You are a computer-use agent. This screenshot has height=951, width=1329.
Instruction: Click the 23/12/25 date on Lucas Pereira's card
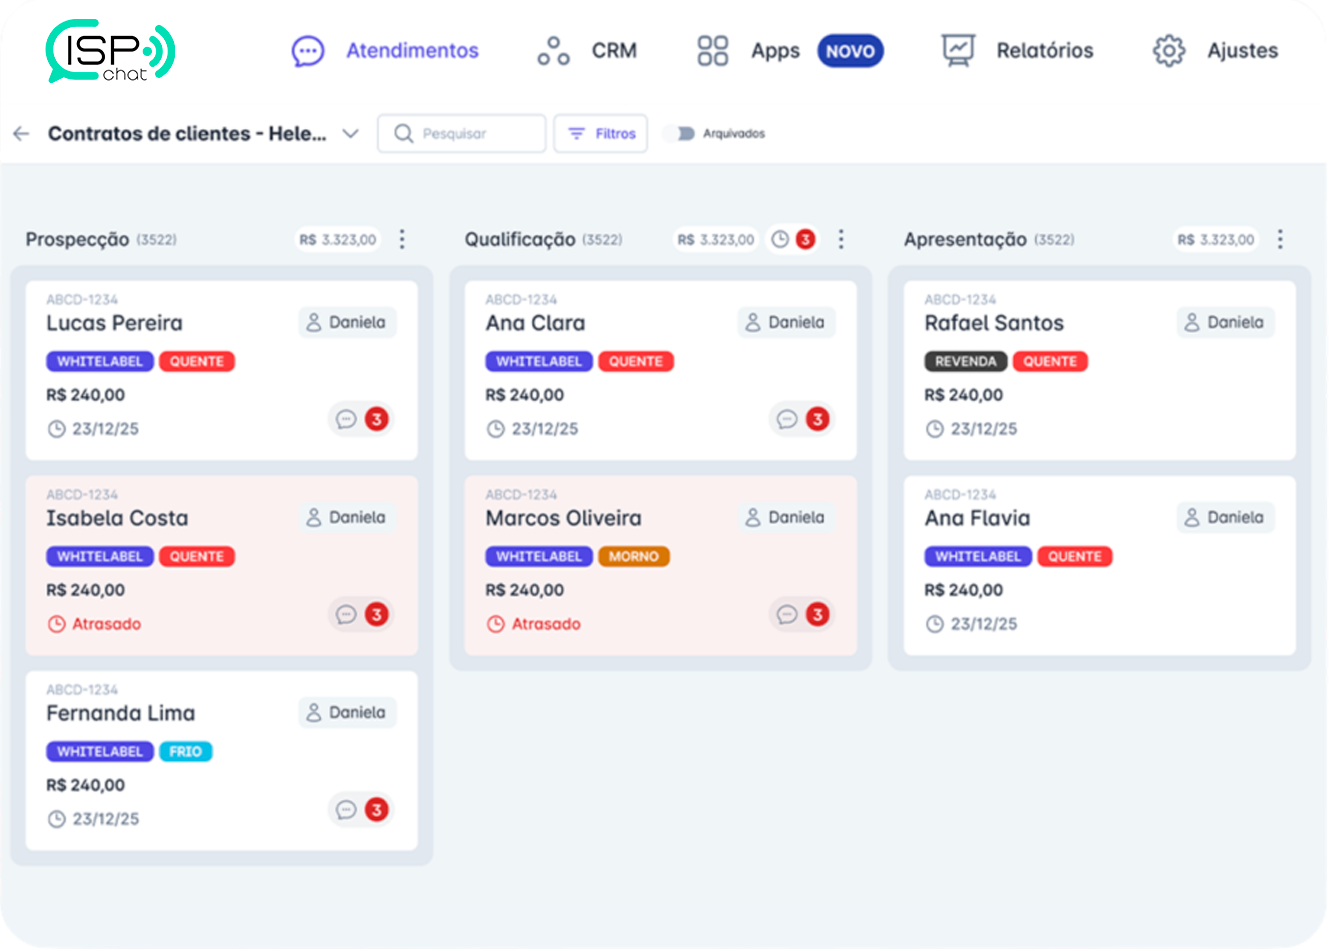click(x=93, y=429)
